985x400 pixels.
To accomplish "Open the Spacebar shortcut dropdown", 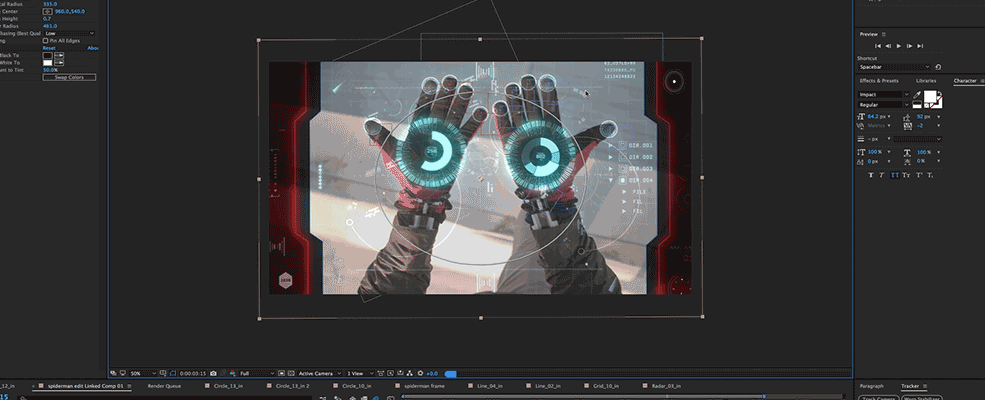I will [895, 67].
